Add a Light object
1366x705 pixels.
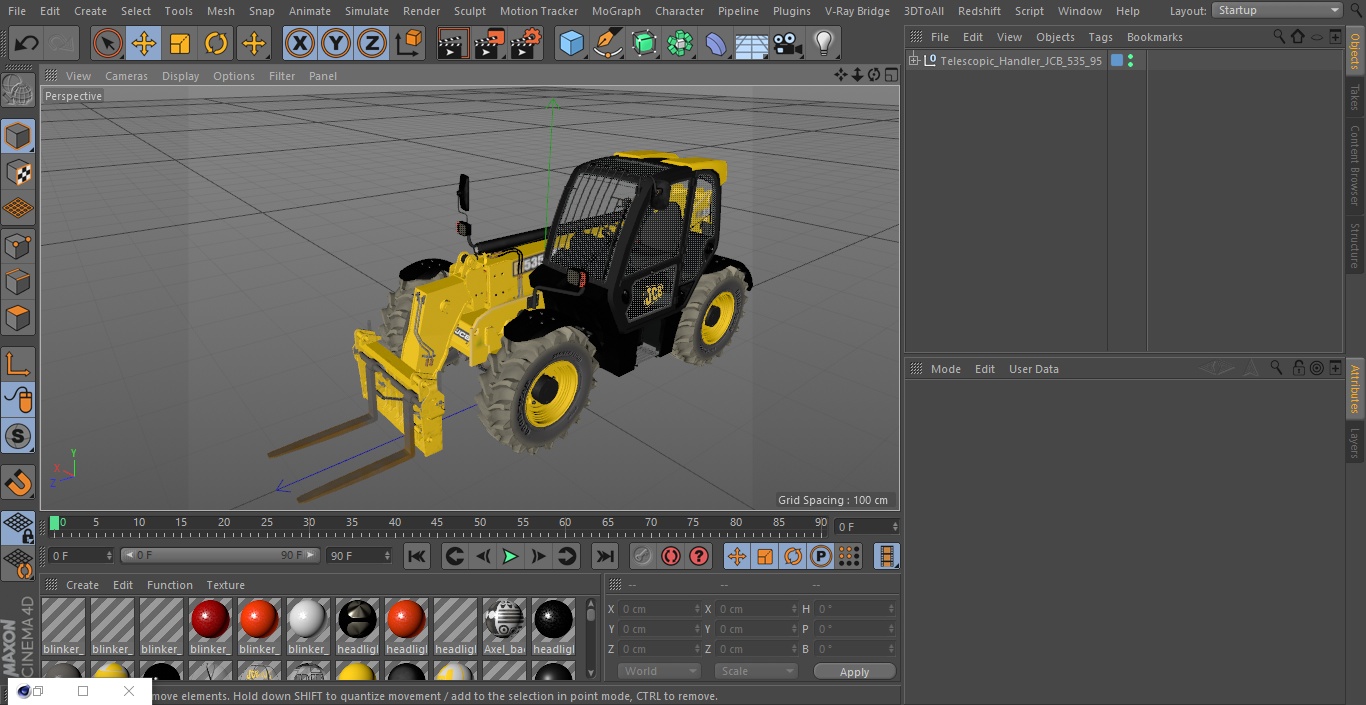[x=824, y=43]
